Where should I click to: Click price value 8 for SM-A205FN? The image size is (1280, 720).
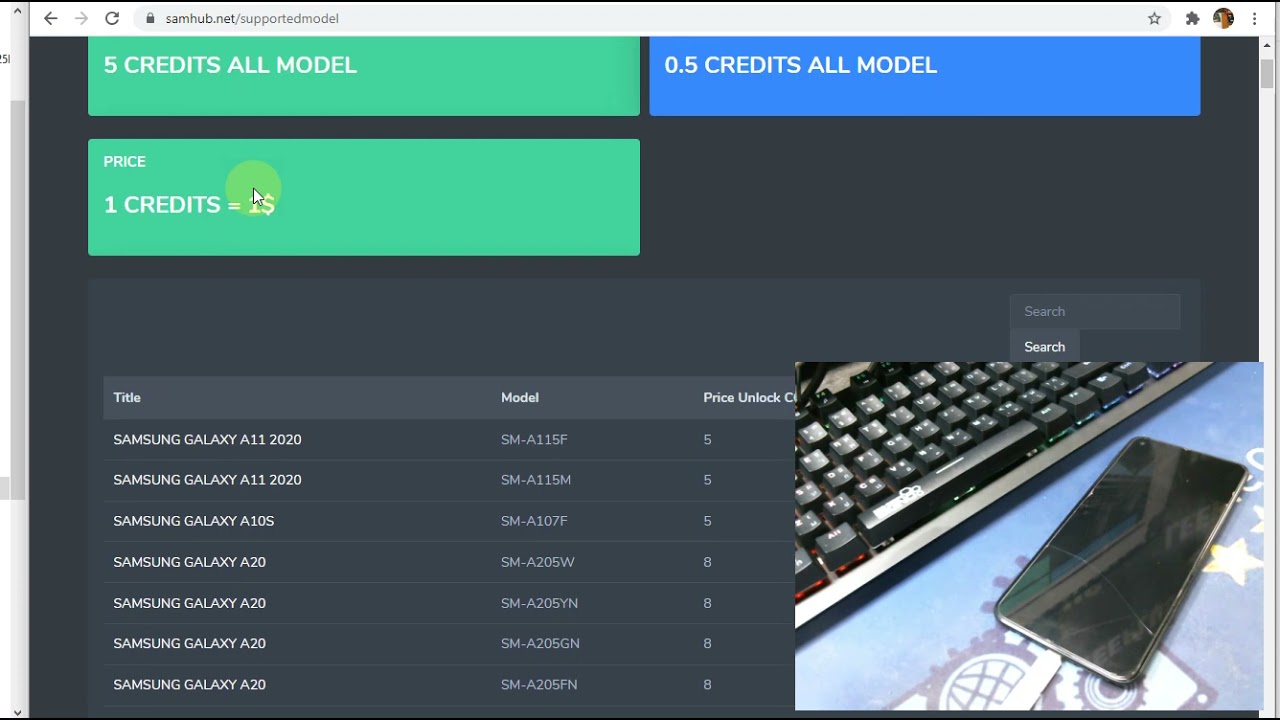pyautogui.click(x=707, y=684)
